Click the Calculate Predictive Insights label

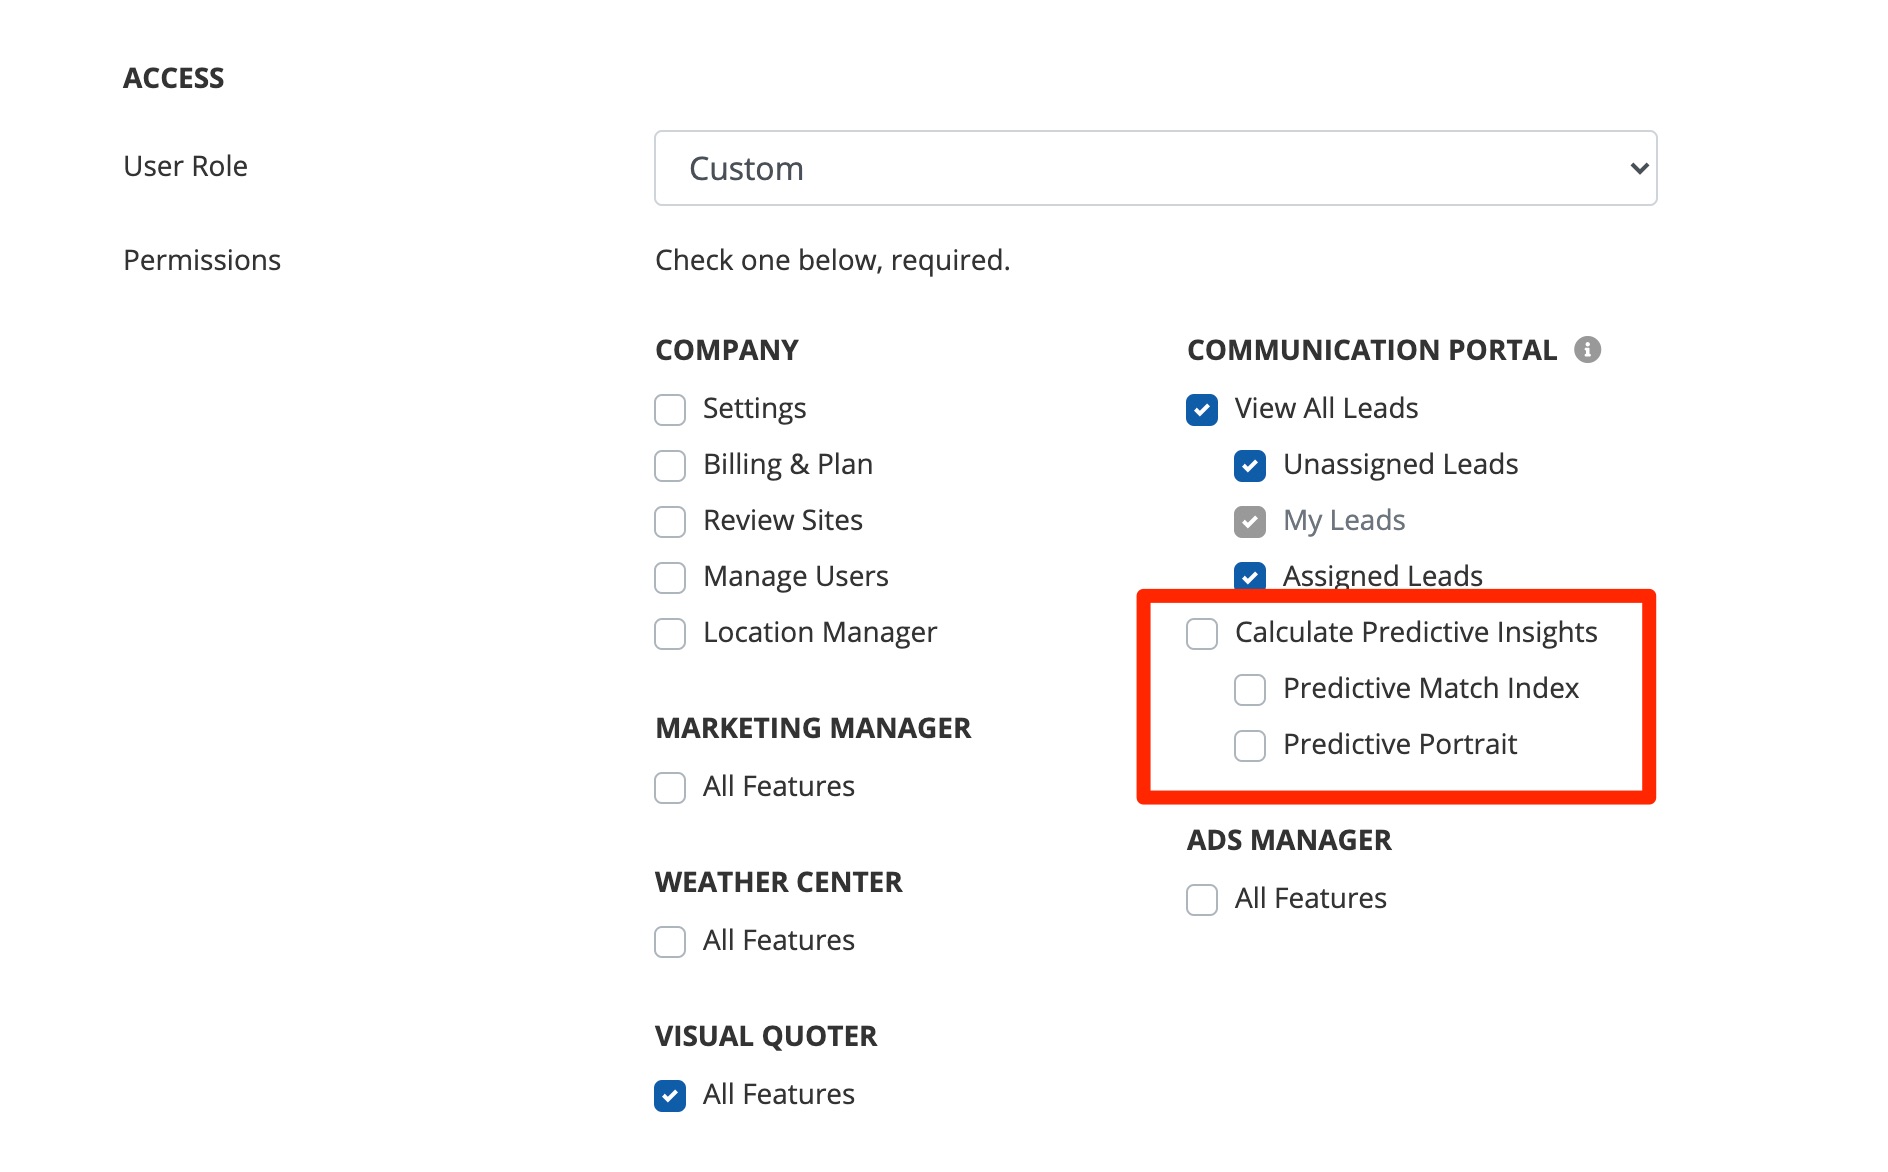click(1415, 633)
